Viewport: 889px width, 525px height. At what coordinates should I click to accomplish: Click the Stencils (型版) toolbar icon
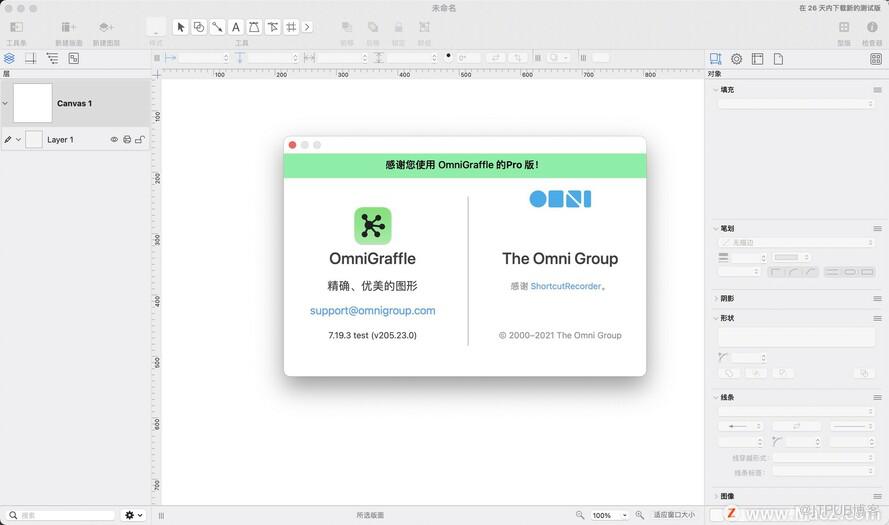844,27
